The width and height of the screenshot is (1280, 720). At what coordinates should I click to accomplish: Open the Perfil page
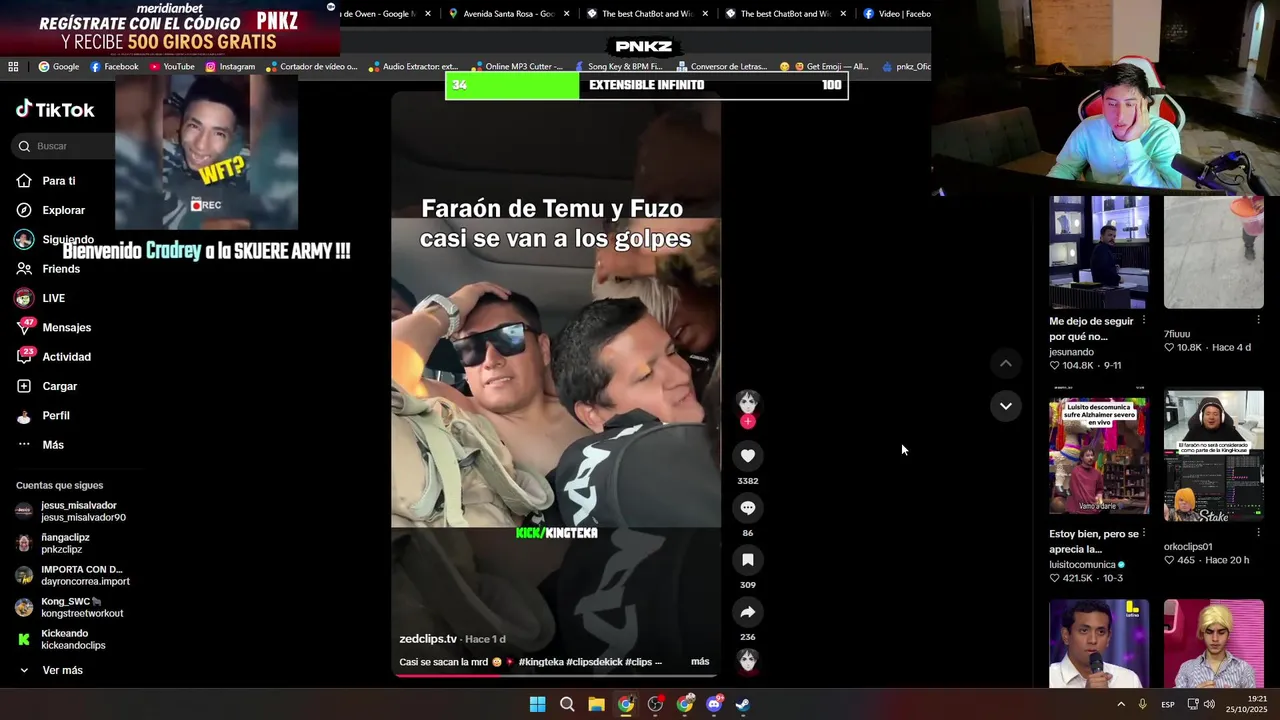click(55, 415)
